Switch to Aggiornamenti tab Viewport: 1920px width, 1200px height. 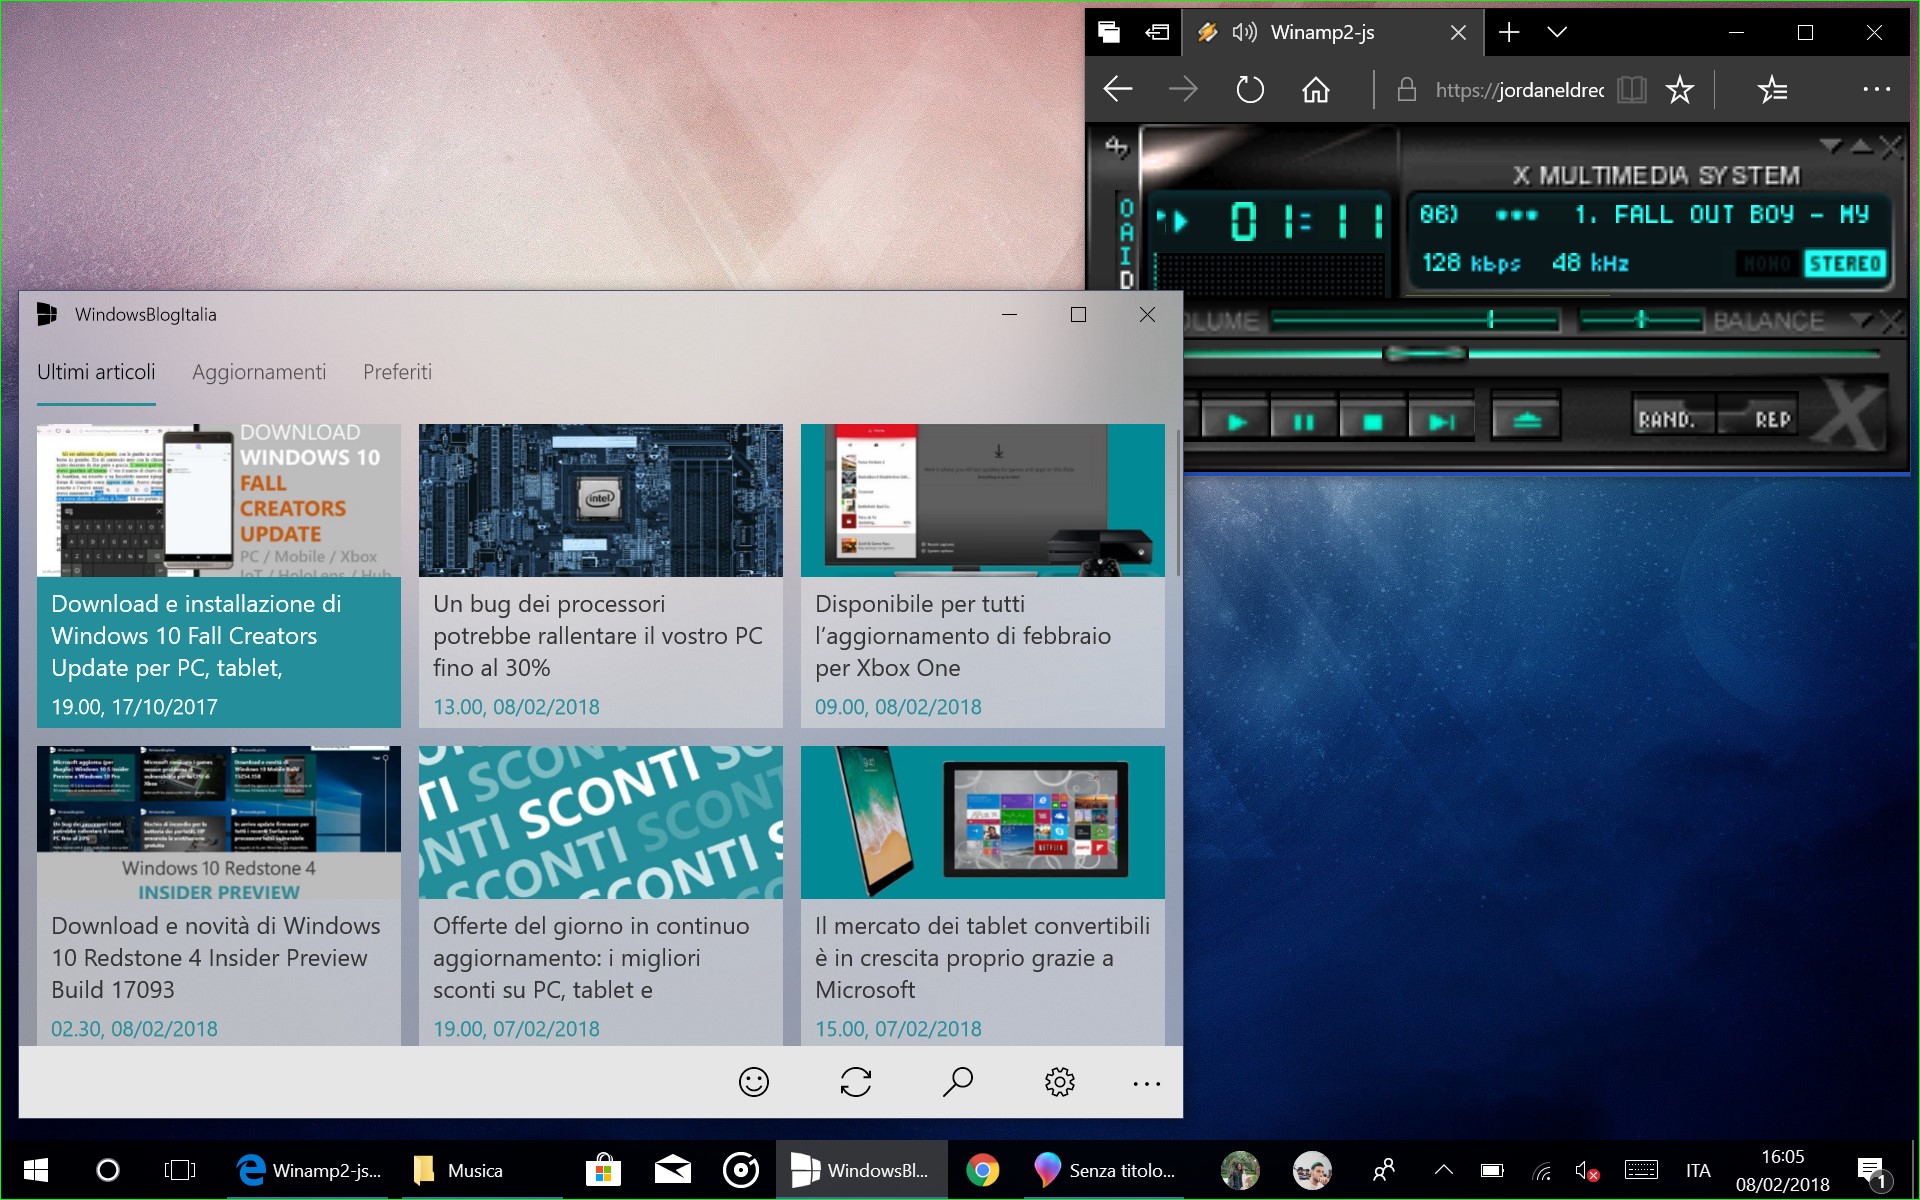[x=259, y=372]
